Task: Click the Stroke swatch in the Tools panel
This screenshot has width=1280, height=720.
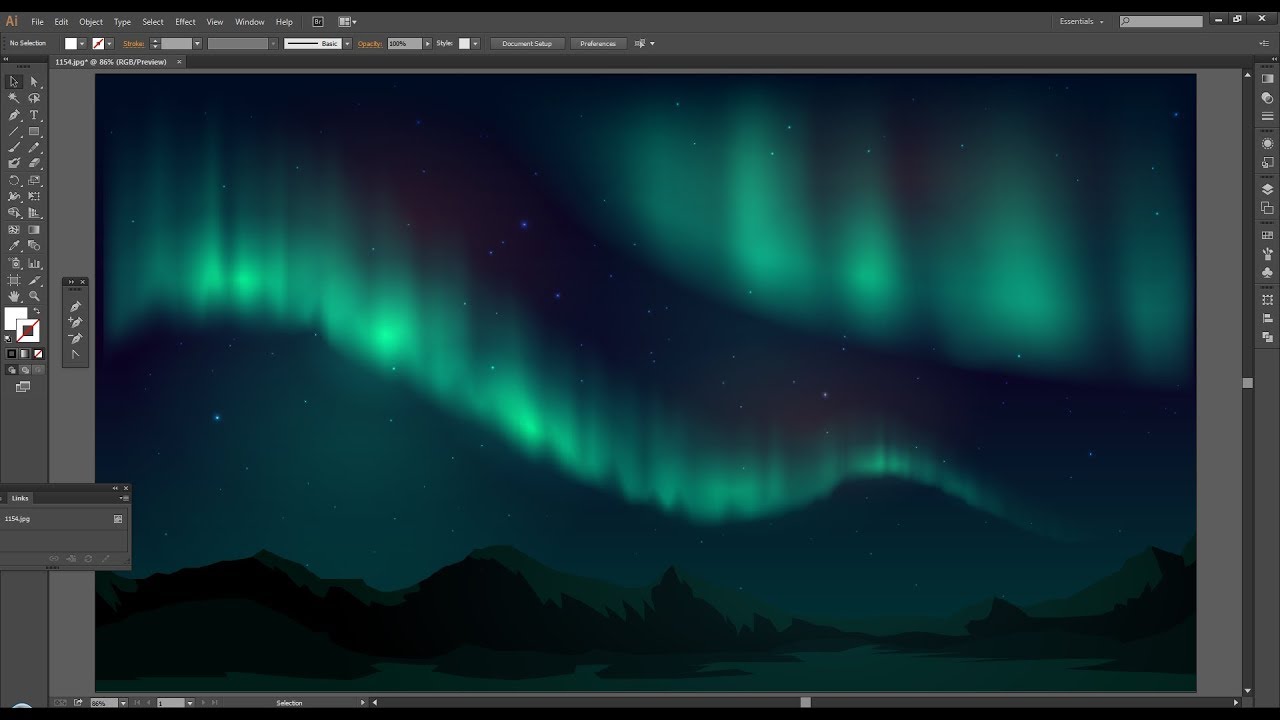Action: [29, 331]
